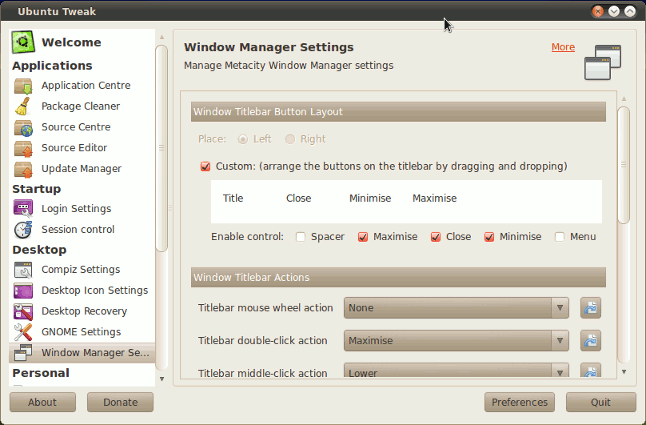Click the Desktop Icon Settings purple icon
Viewport: 646px width, 425px height.
point(23,291)
